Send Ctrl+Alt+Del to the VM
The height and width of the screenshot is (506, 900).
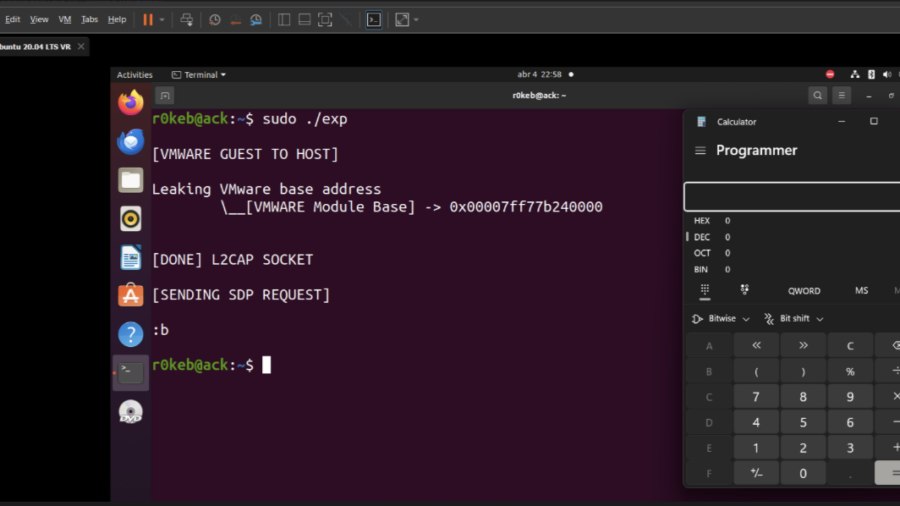(187, 20)
